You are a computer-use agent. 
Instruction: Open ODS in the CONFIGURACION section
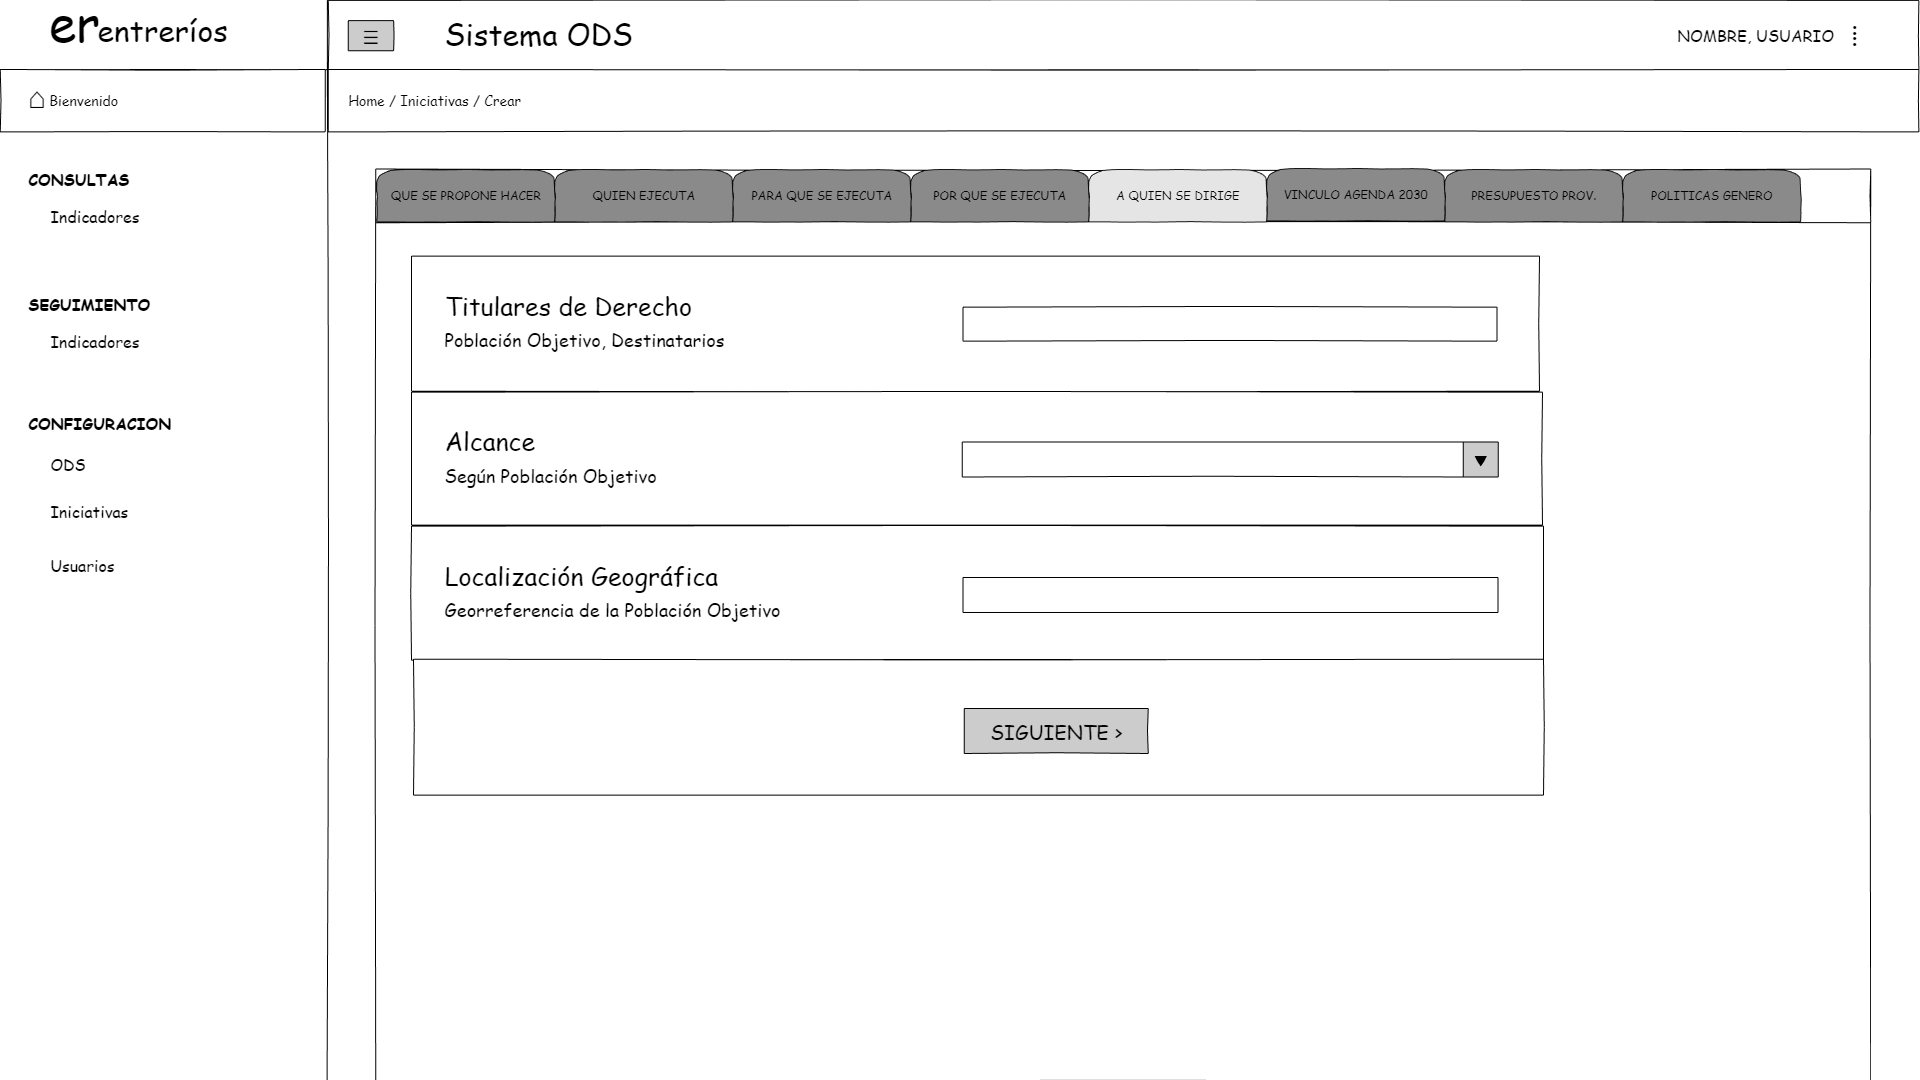(68, 465)
